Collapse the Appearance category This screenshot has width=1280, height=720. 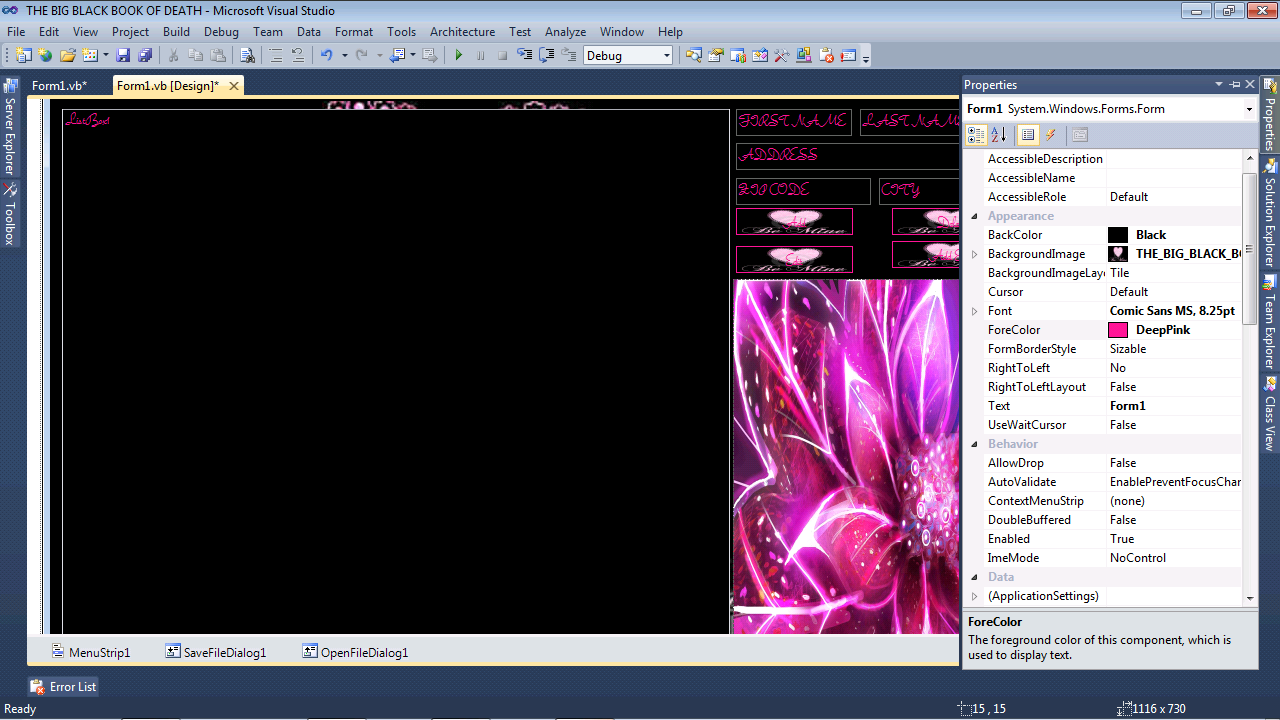[x=975, y=216]
